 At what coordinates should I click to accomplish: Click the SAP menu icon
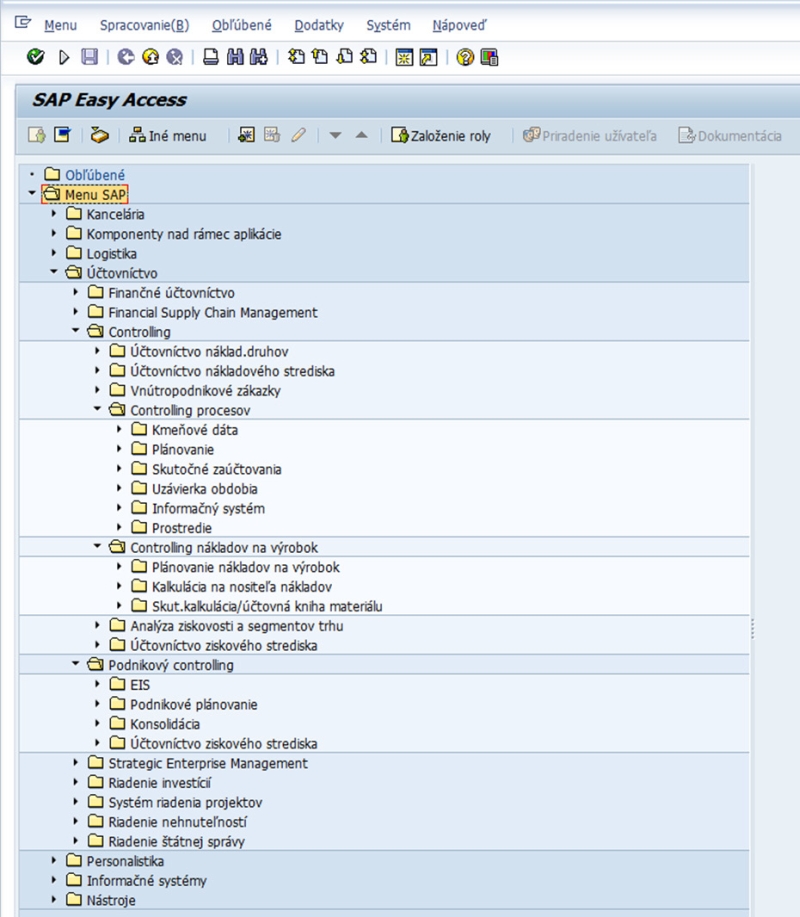62,135
